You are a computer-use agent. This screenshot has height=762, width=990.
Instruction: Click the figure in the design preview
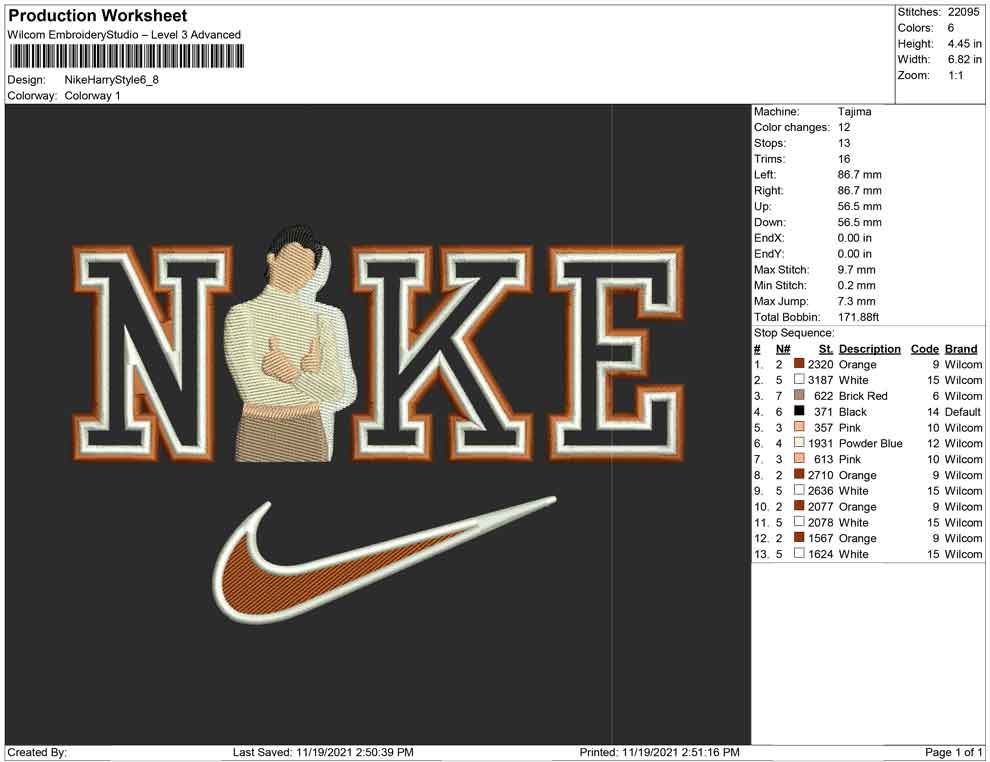tap(290, 343)
